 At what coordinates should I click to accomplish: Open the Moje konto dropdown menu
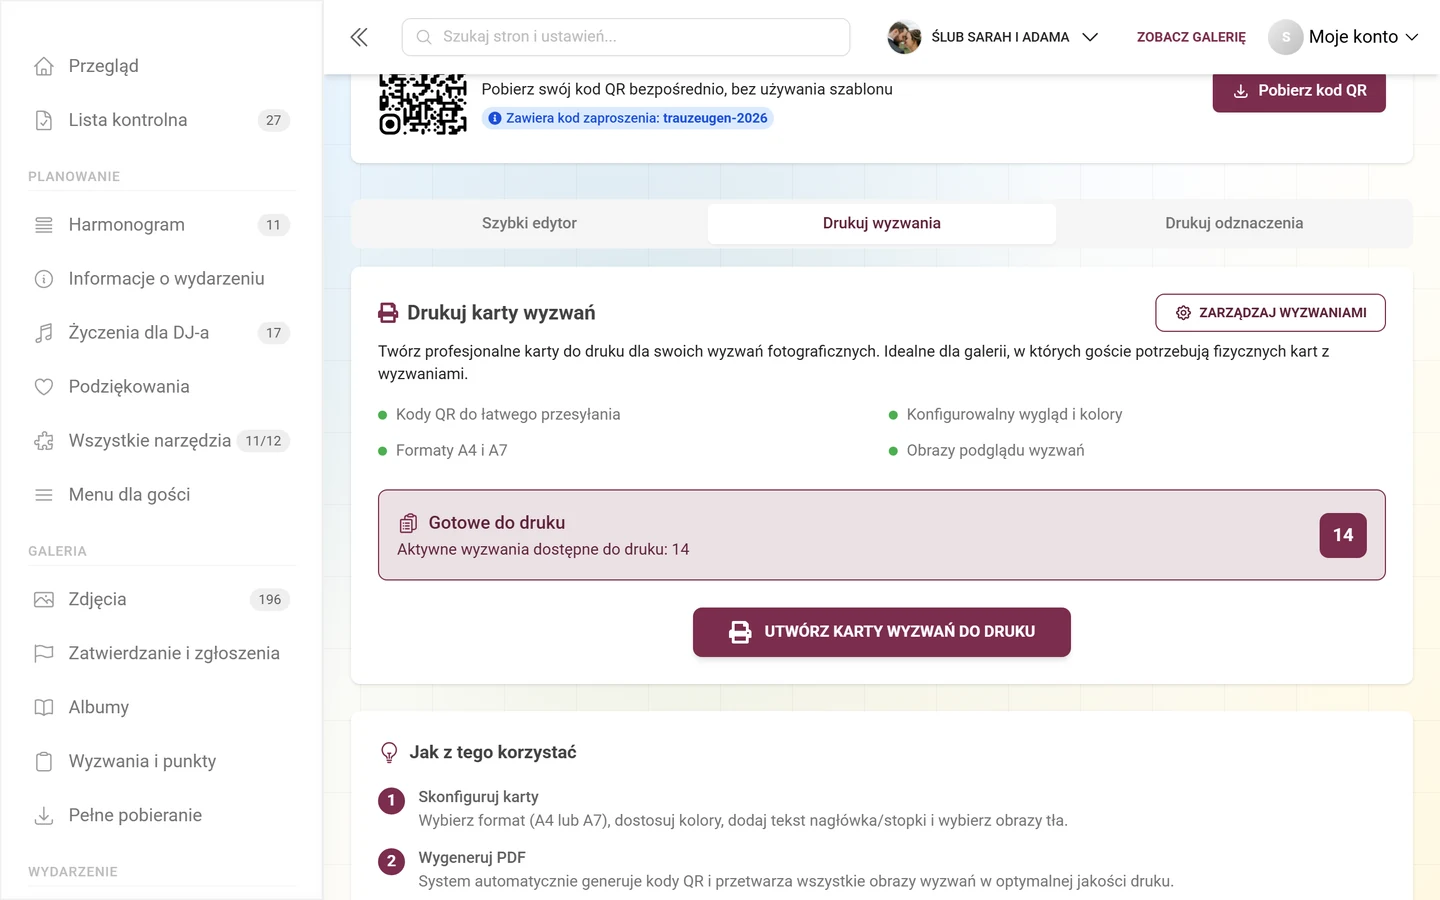[1363, 37]
